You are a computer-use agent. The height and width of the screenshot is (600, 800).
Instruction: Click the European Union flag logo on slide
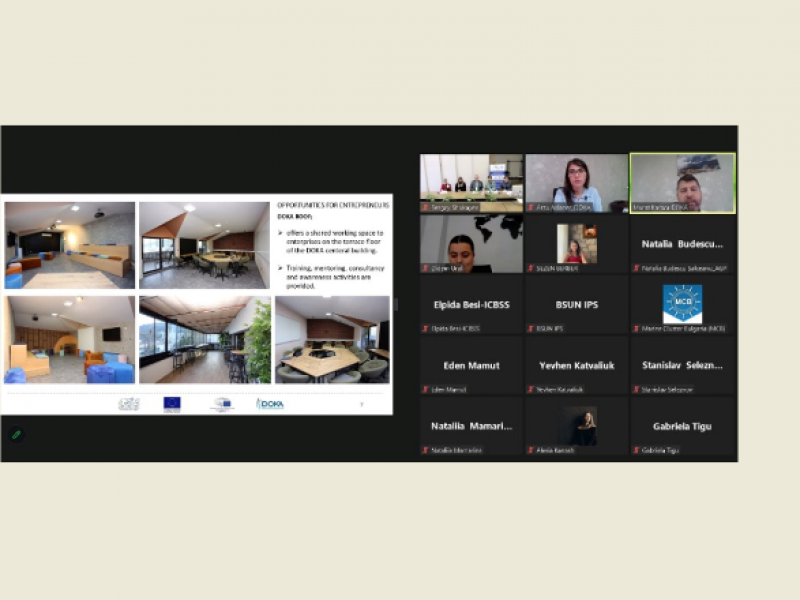[x=172, y=404]
